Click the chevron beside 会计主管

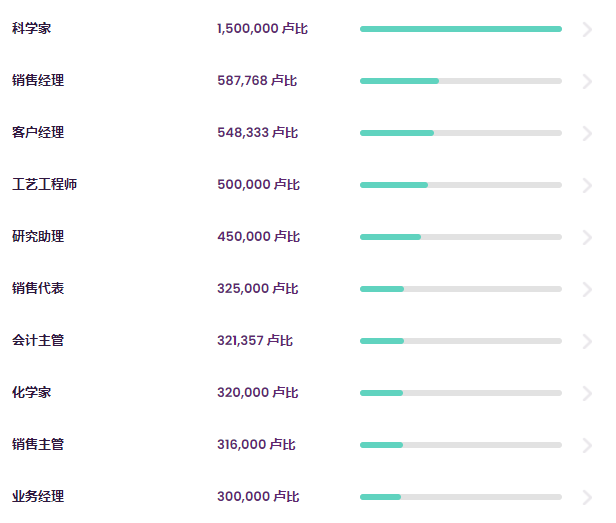[x=587, y=341]
